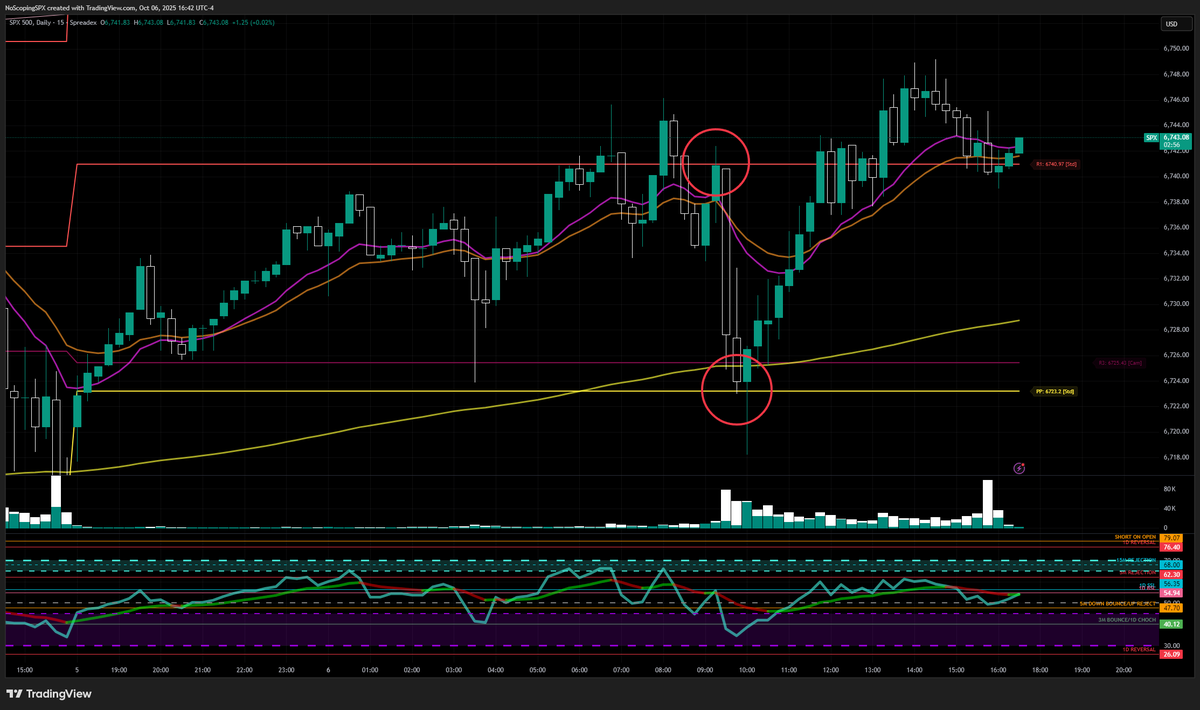Click the 5M DOWN BOUNCE/UP REJECT label
Viewport: 1200px width, 710px height.
tap(1118, 604)
